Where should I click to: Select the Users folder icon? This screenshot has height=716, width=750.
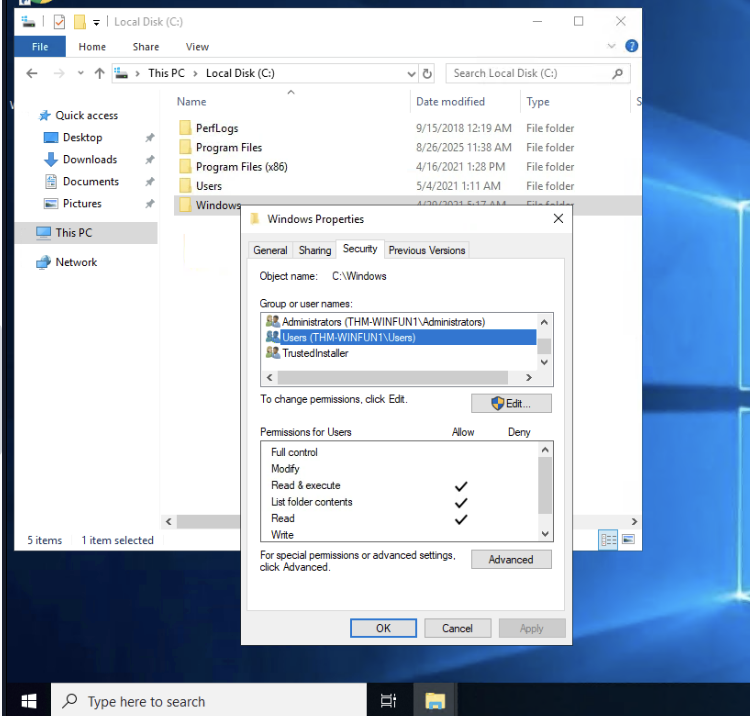tap(185, 186)
